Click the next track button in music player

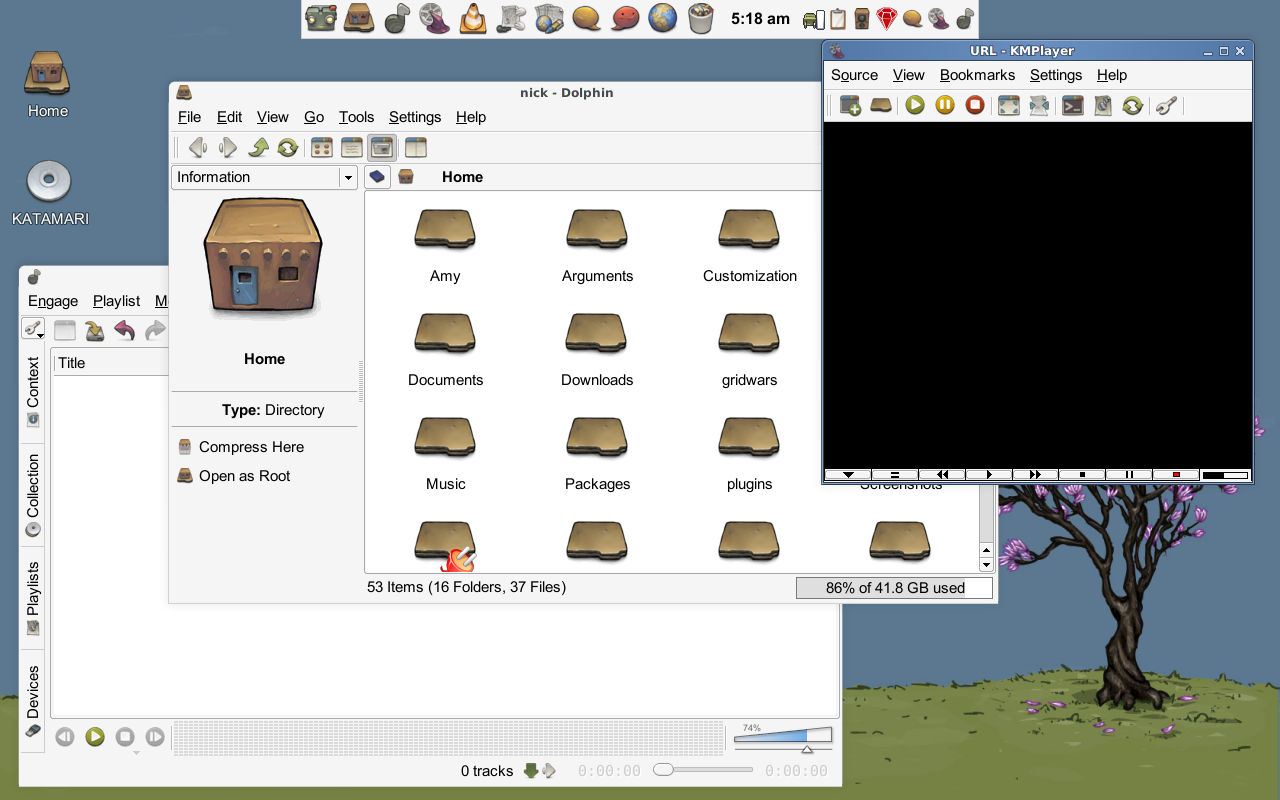155,737
